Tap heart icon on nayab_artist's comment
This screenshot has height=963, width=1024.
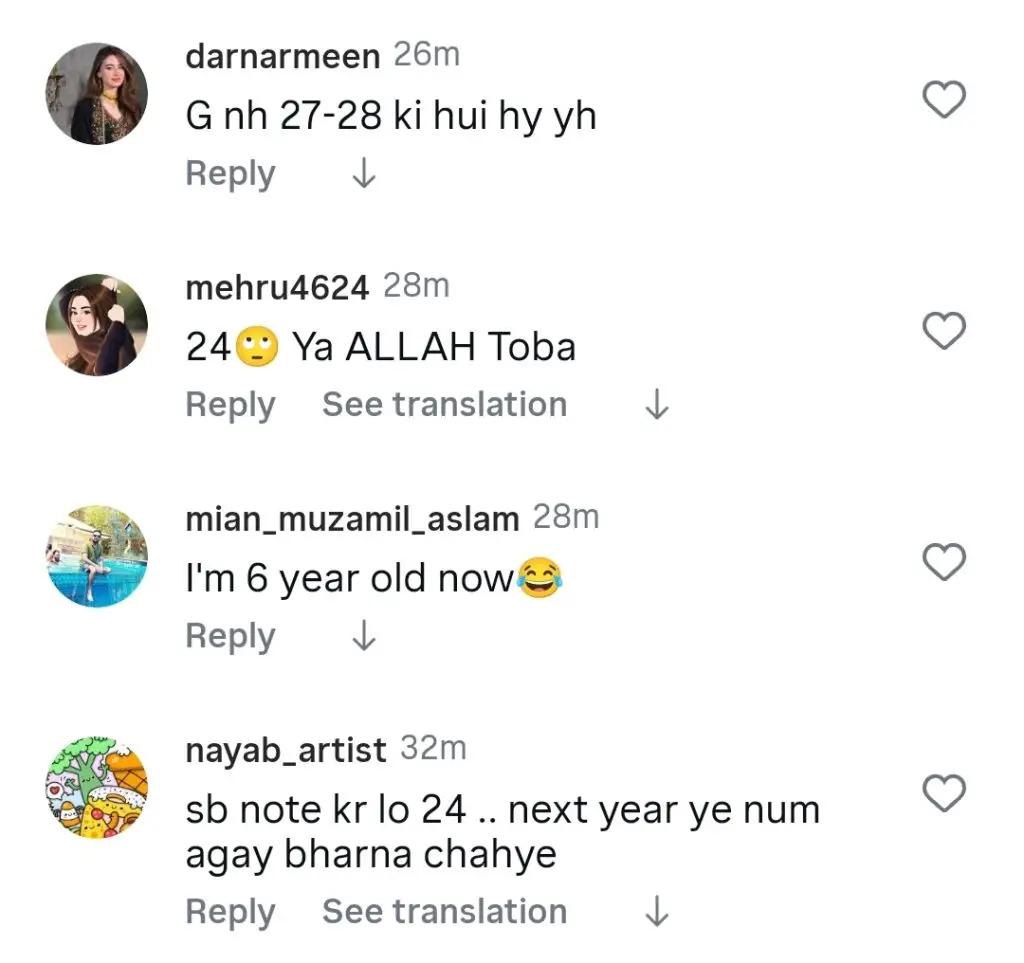[943, 794]
